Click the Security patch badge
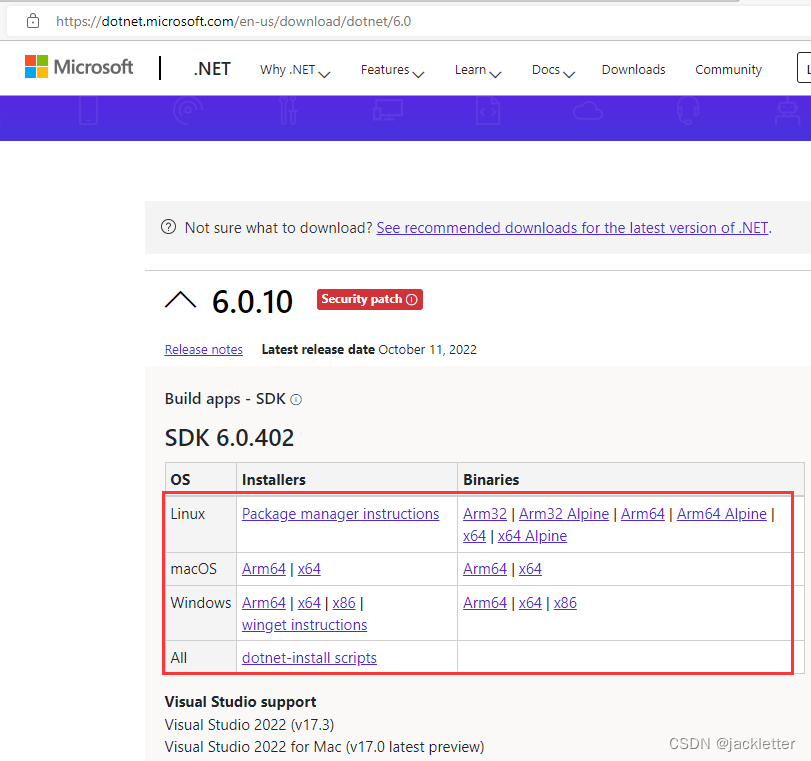 pos(370,299)
